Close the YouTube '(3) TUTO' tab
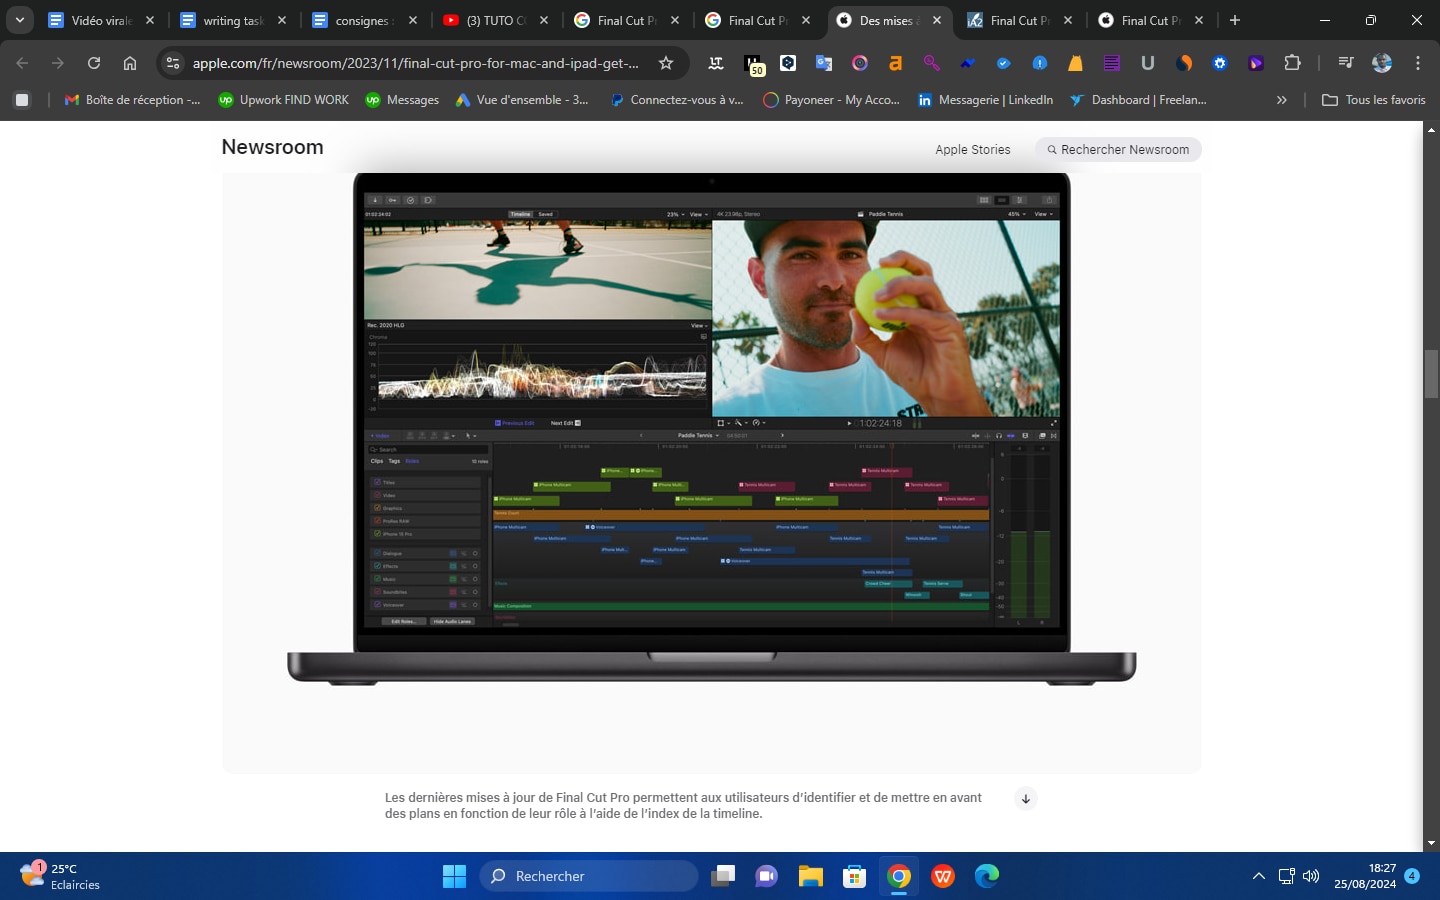The image size is (1440, 900). click(x=544, y=20)
